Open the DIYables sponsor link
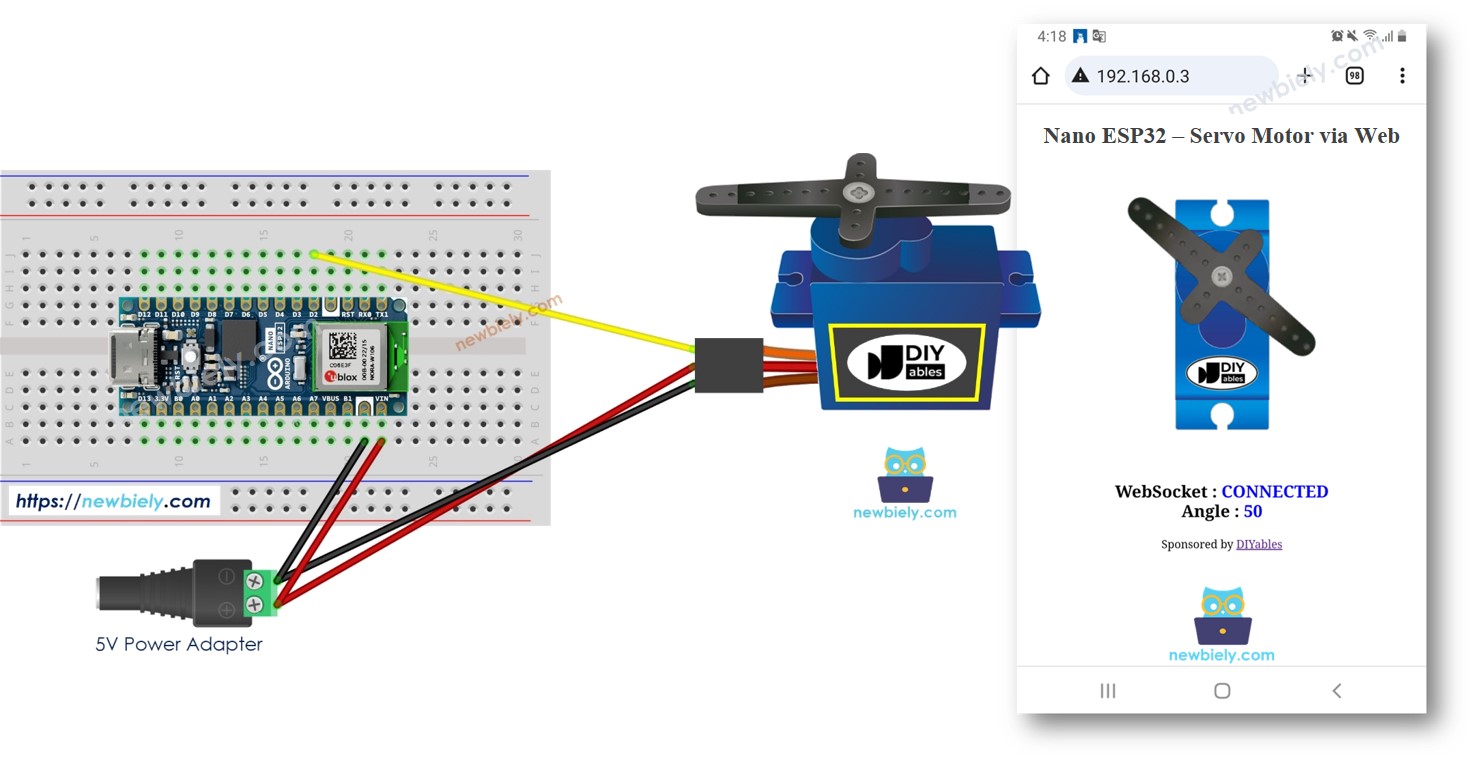This screenshot has height=763, width=1479. pos(1258,544)
